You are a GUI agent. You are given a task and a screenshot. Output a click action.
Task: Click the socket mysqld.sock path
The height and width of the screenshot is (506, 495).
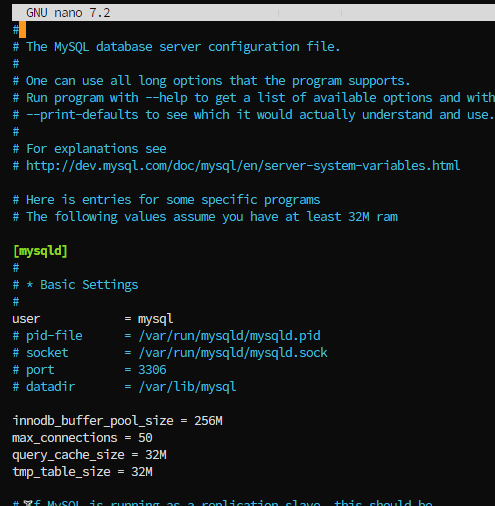pyautogui.click(x=233, y=353)
